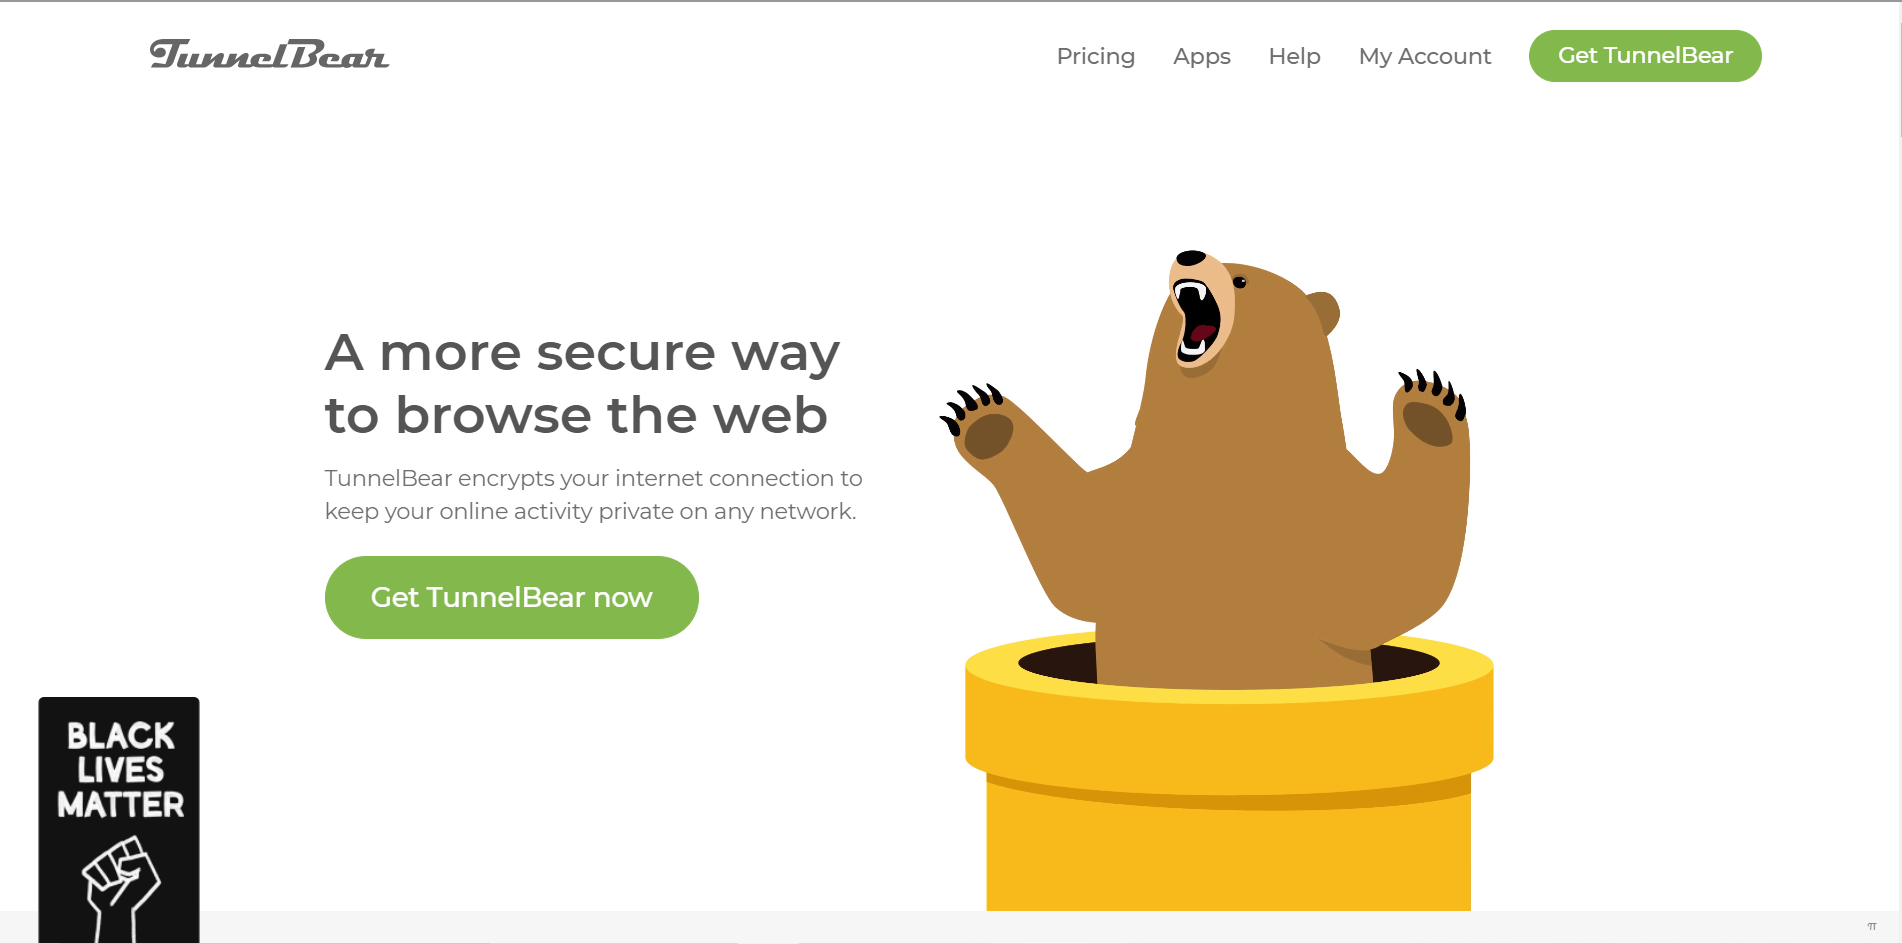The height and width of the screenshot is (944, 1902).
Task: Open the Black Lives Matter banner text
Action: click(x=120, y=770)
